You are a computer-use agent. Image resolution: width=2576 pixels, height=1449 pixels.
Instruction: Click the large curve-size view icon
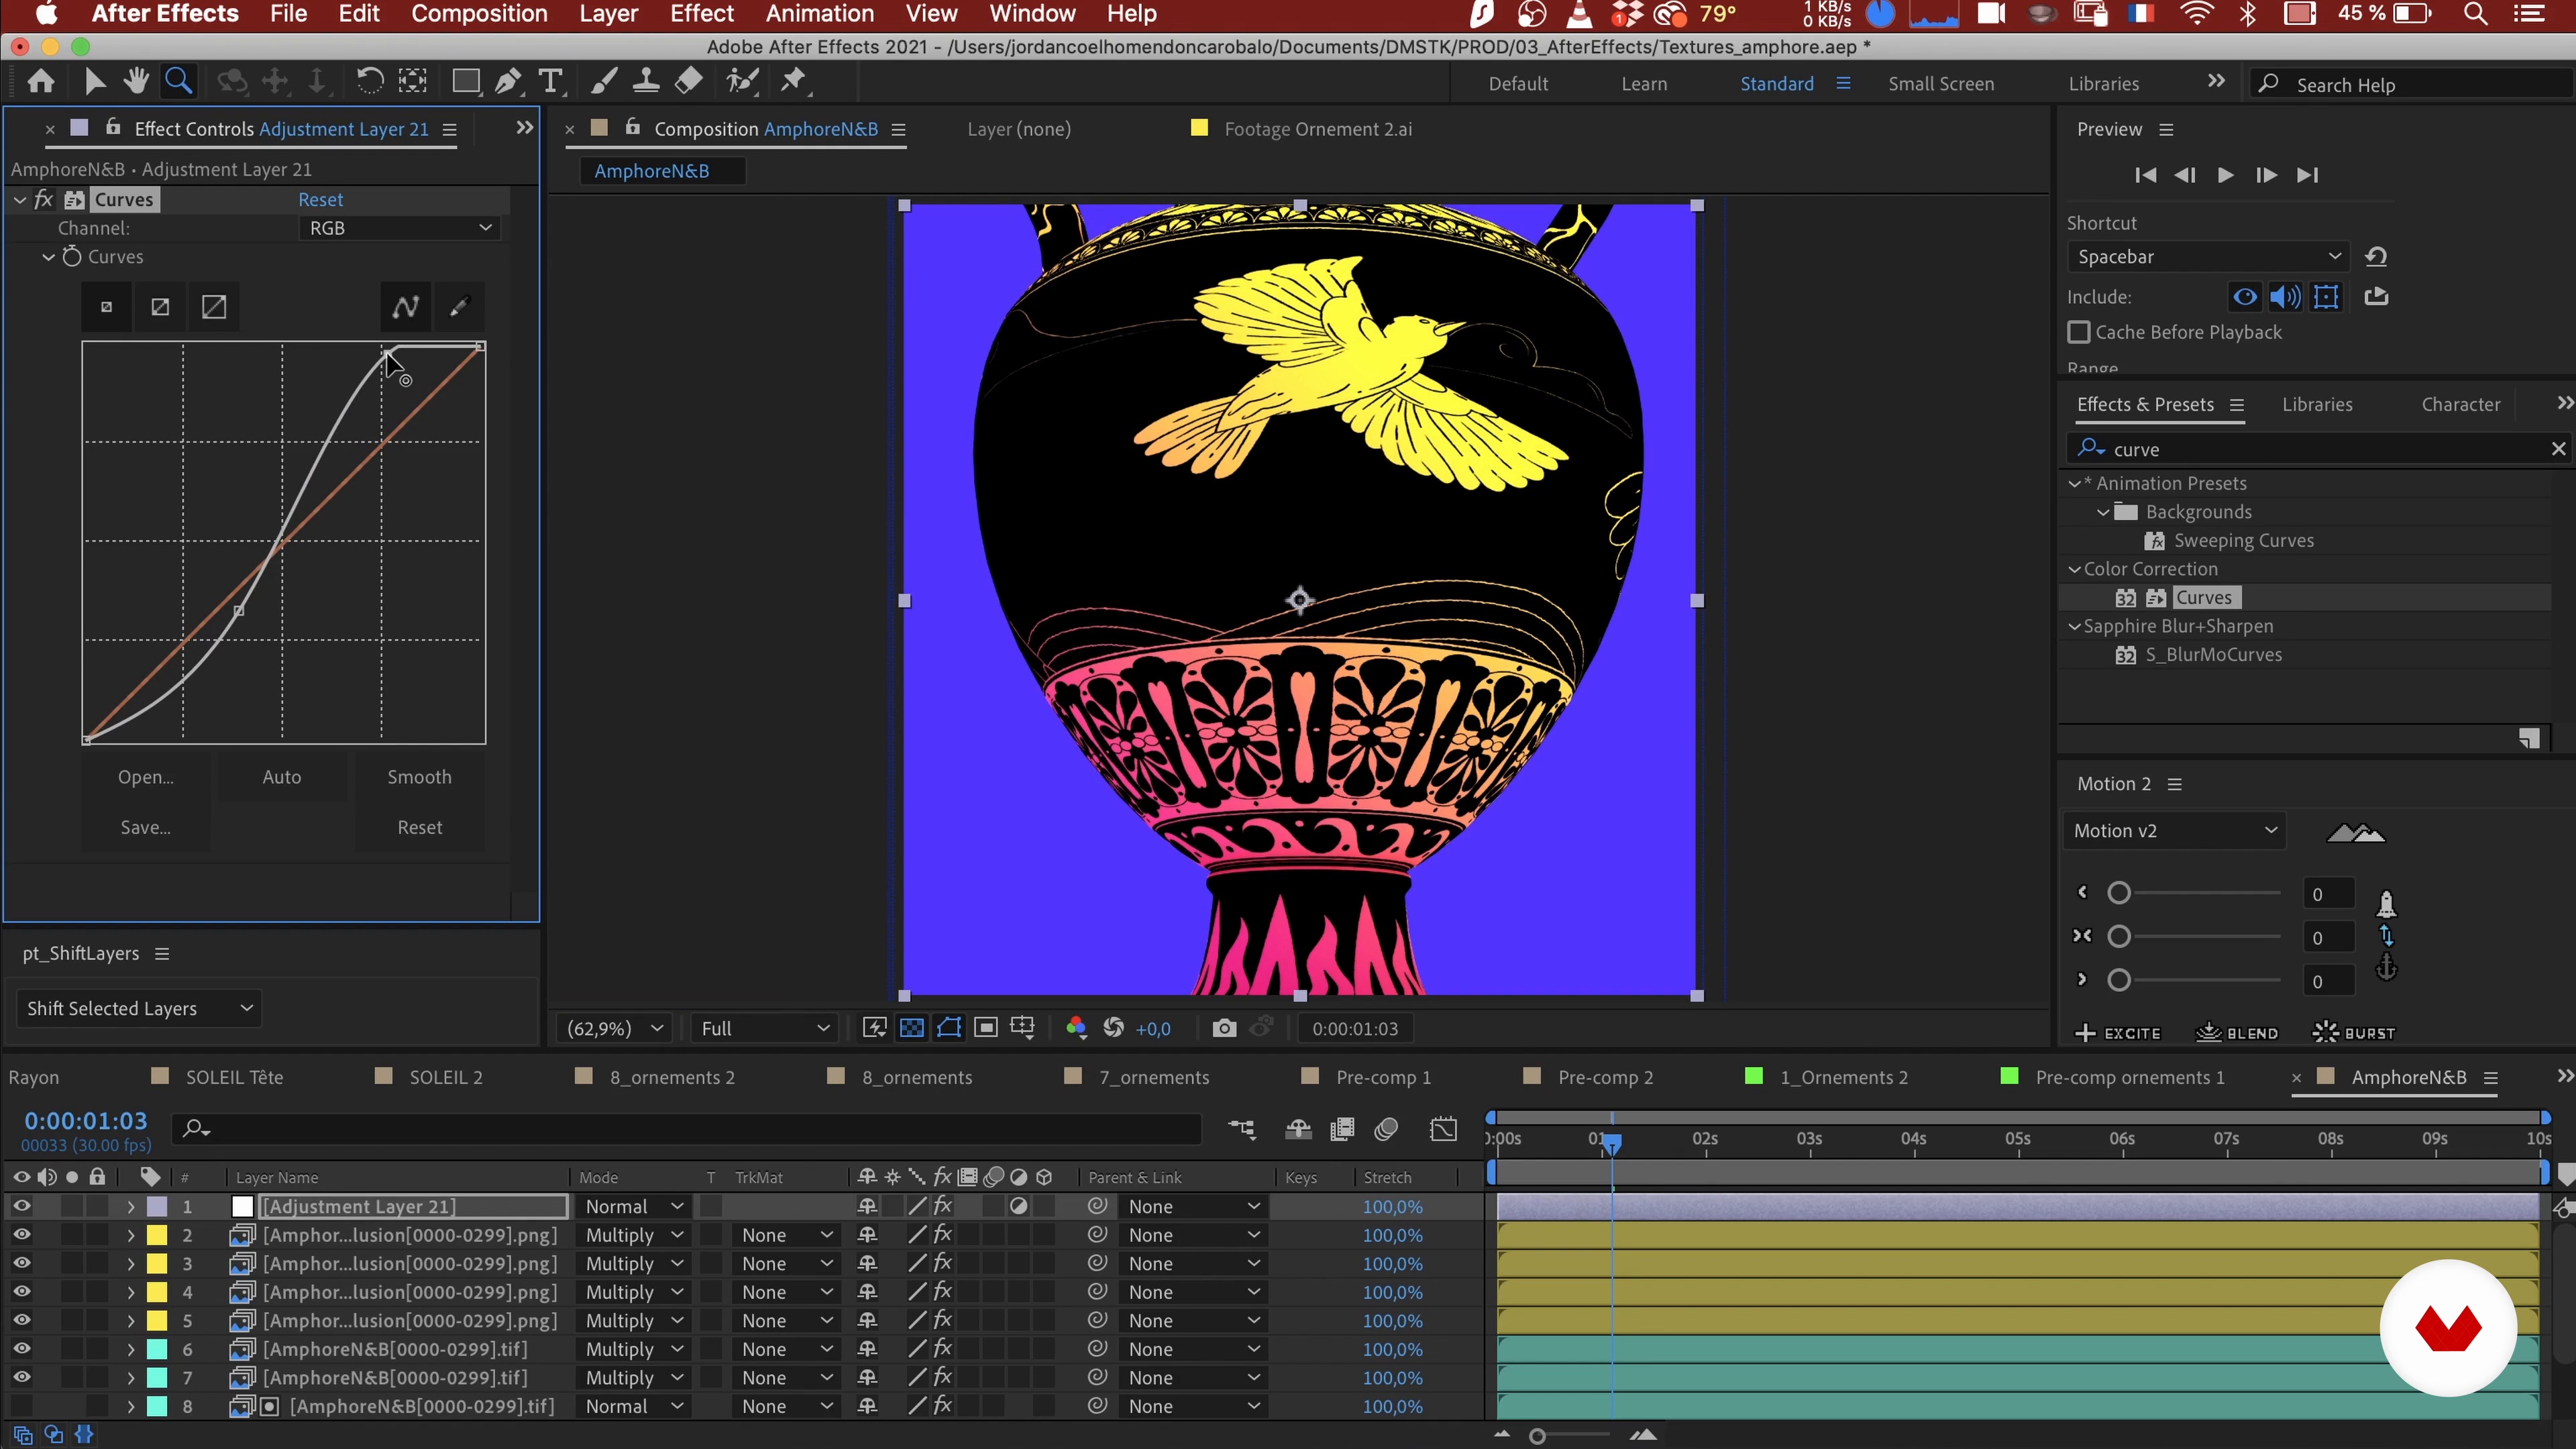coord(214,307)
